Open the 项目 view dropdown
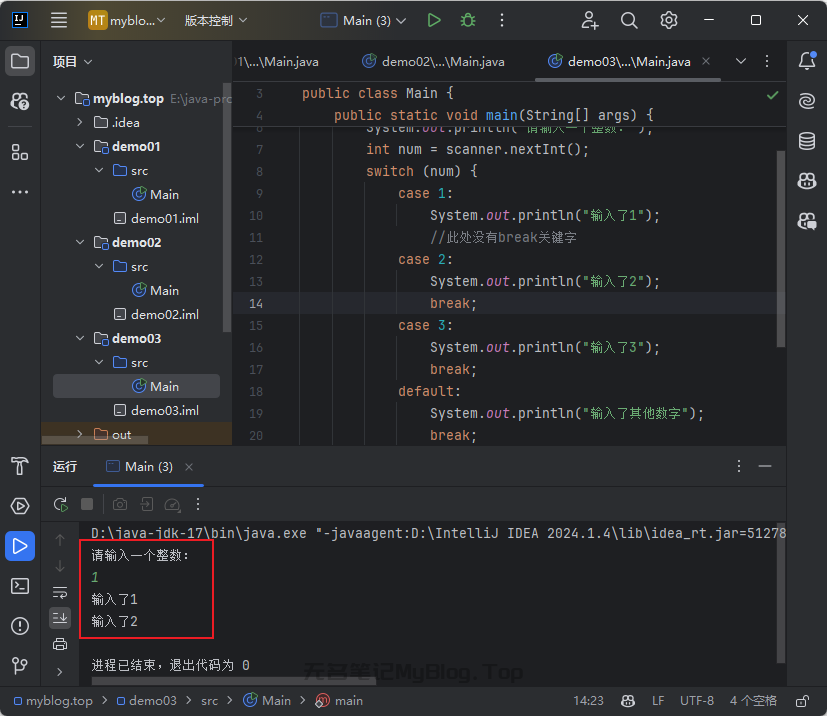 (73, 62)
